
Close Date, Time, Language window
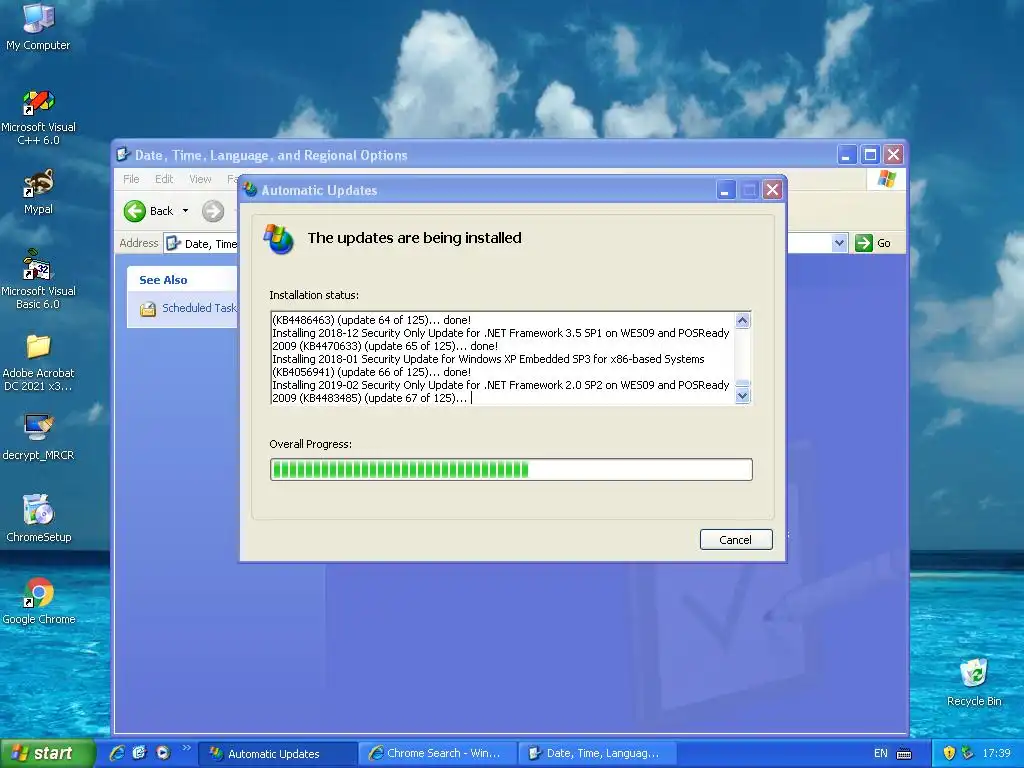coord(893,155)
